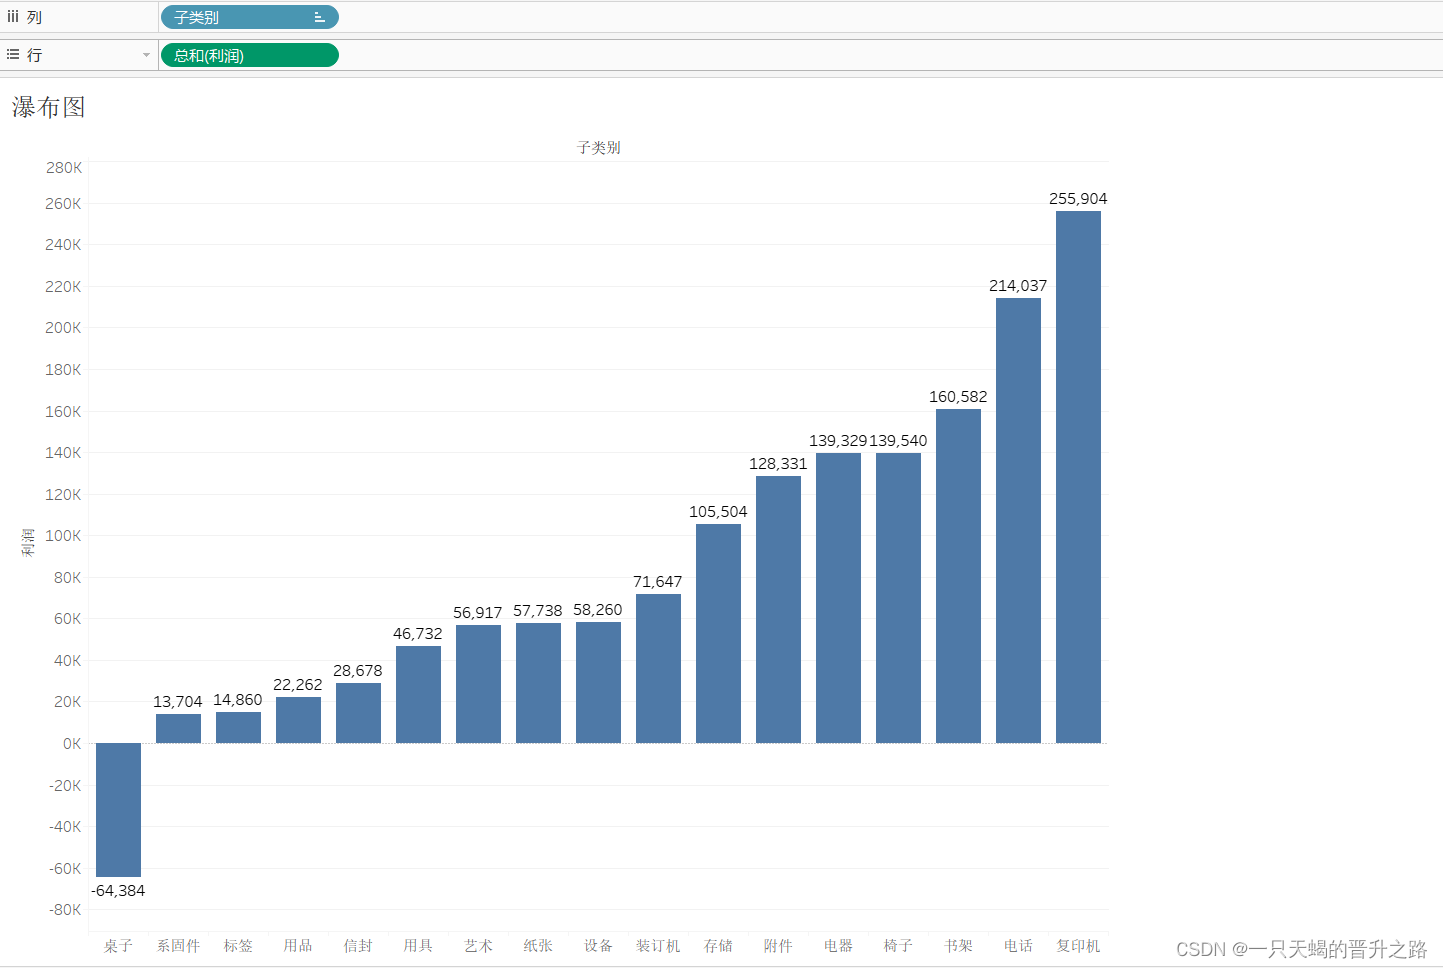Click the 利润 vertical axis title
The height and width of the screenshot is (968, 1443).
coord(28,542)
